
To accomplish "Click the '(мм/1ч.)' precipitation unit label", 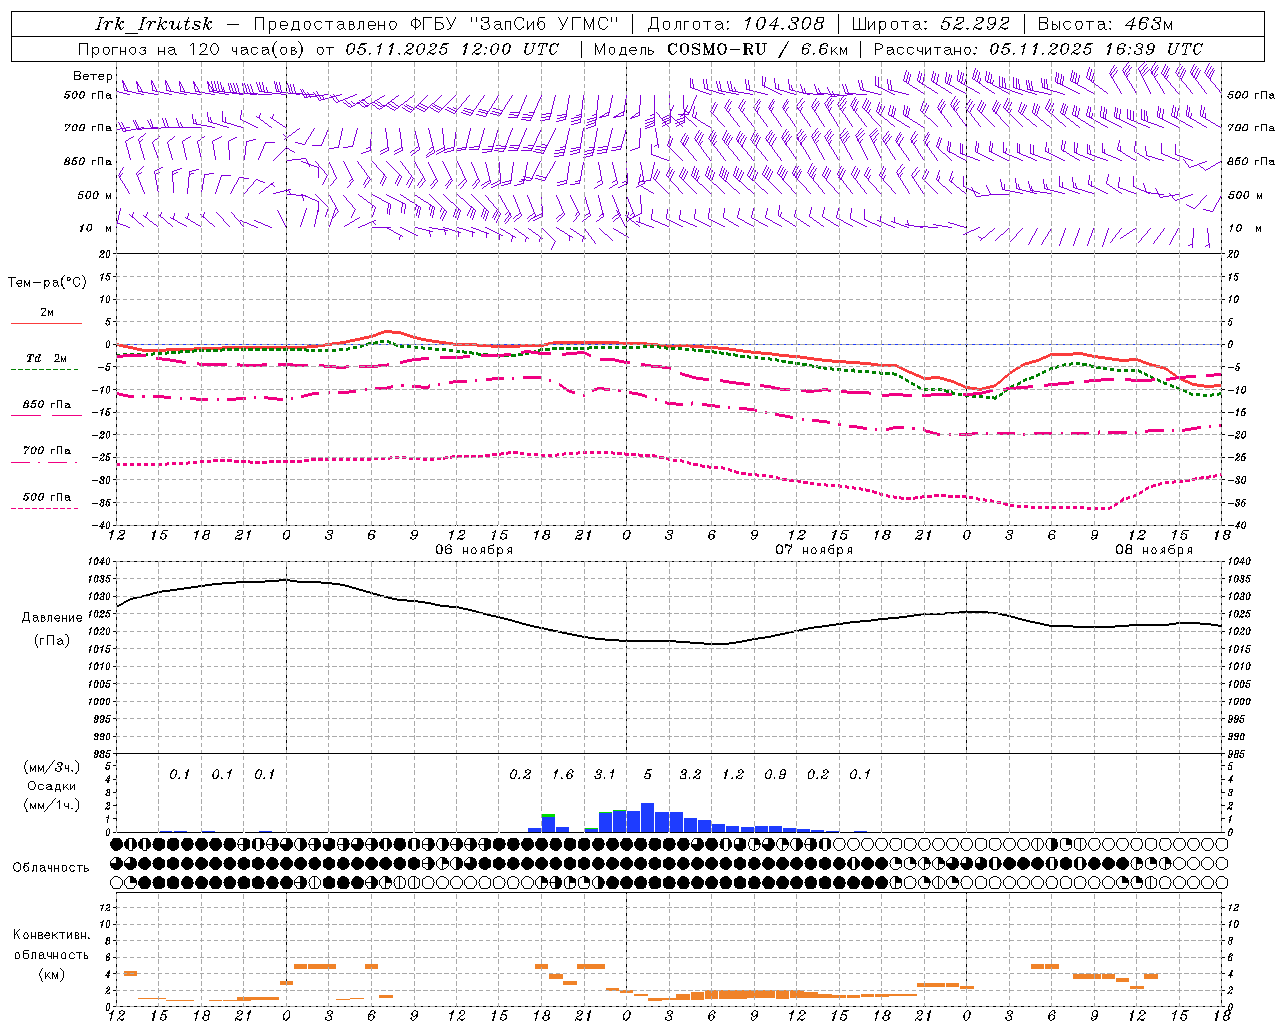I will [51, 805].
